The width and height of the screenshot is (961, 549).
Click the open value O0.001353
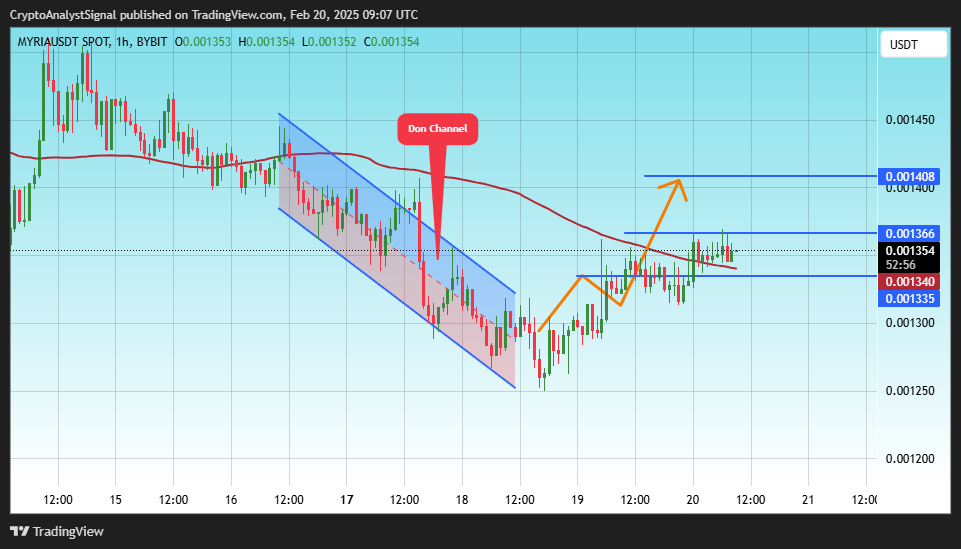[203, 42]
